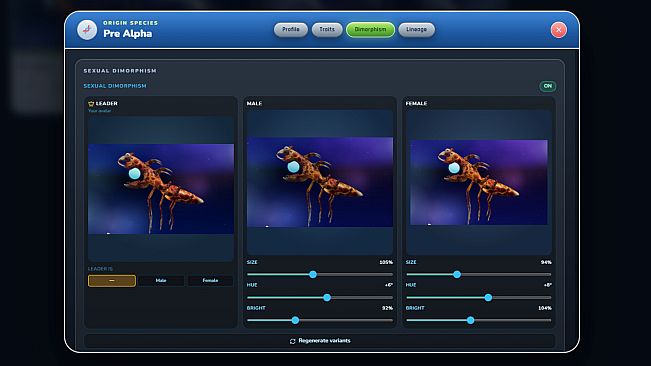
Task: Open the Lineage tab
Action: (x=416, y=29)
